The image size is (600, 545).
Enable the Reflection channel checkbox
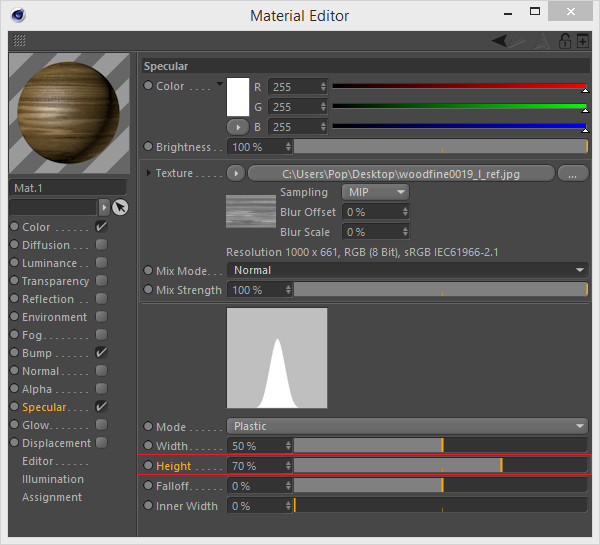coord(101,299)
